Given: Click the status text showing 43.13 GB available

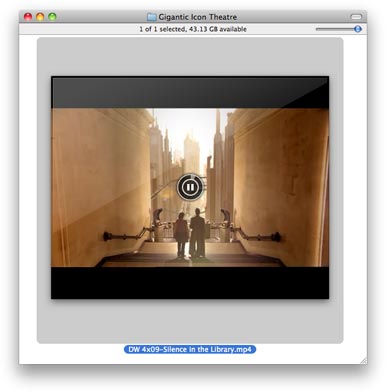Looking at the screenshot, I should pos(193,29).
